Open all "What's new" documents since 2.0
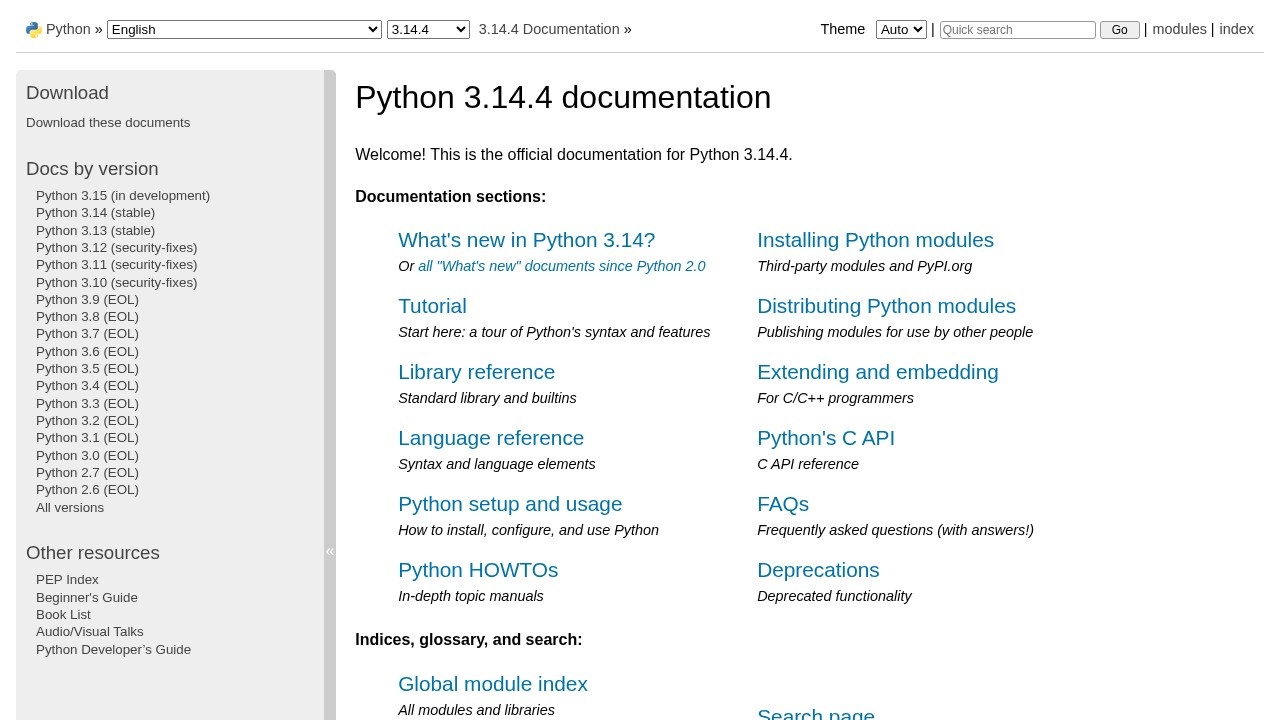 click(562, 266)
